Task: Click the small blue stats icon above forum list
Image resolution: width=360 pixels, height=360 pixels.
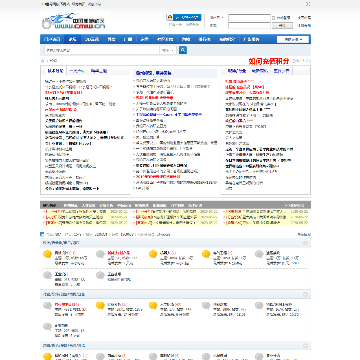Action: [x=42, y=234]
